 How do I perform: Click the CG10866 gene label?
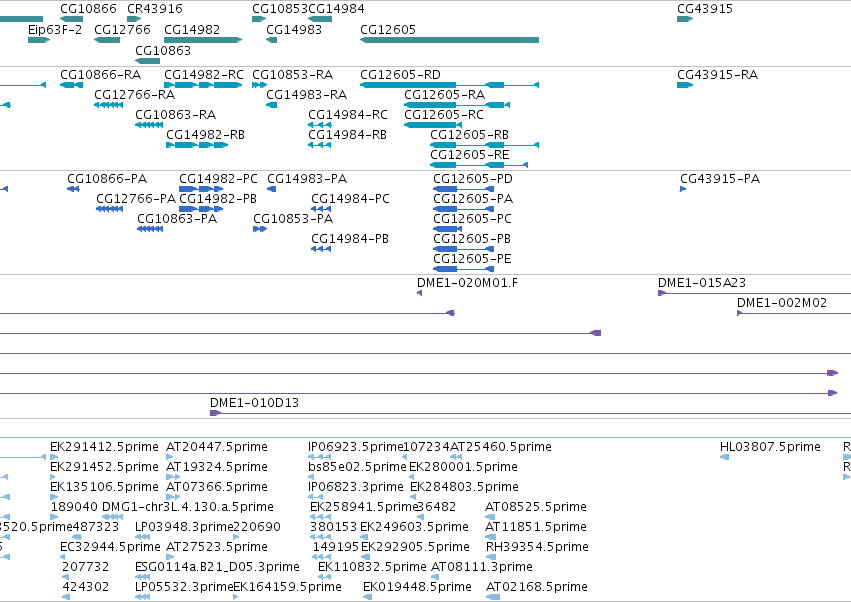tap(88, 9)
